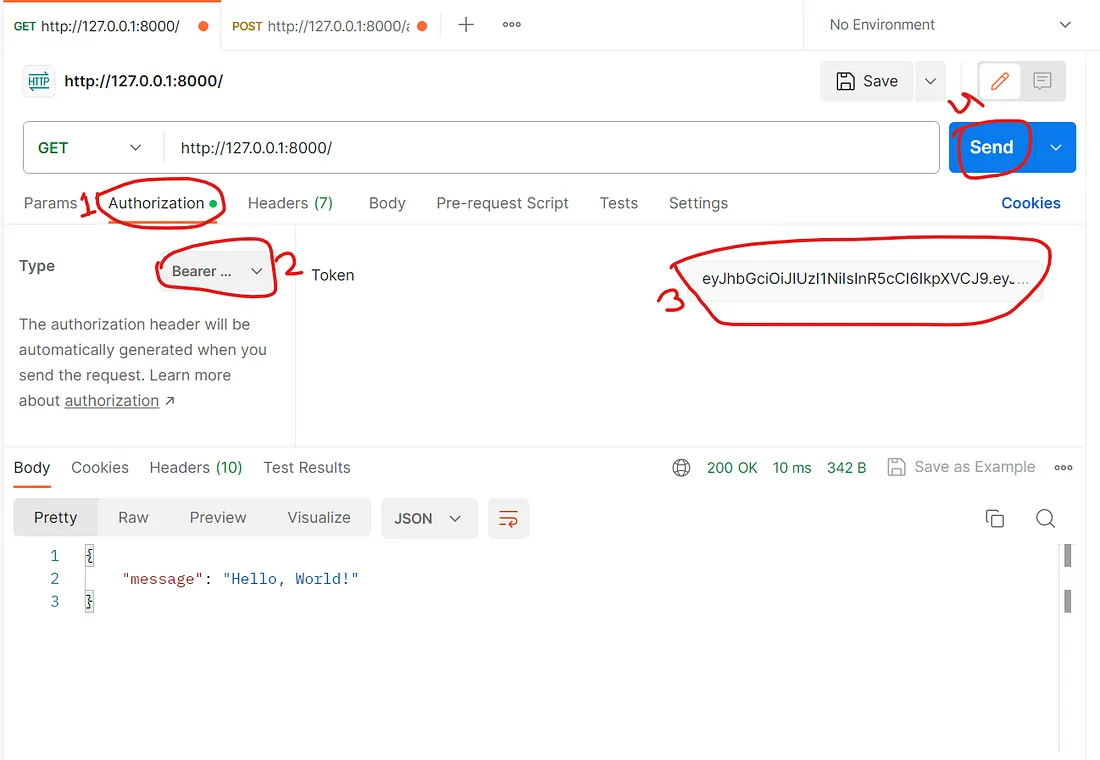The height and width of the screenshot is (760, 1100).
Task: Open the tab bar ellipsis menu
Action: [x=511, y=24]
